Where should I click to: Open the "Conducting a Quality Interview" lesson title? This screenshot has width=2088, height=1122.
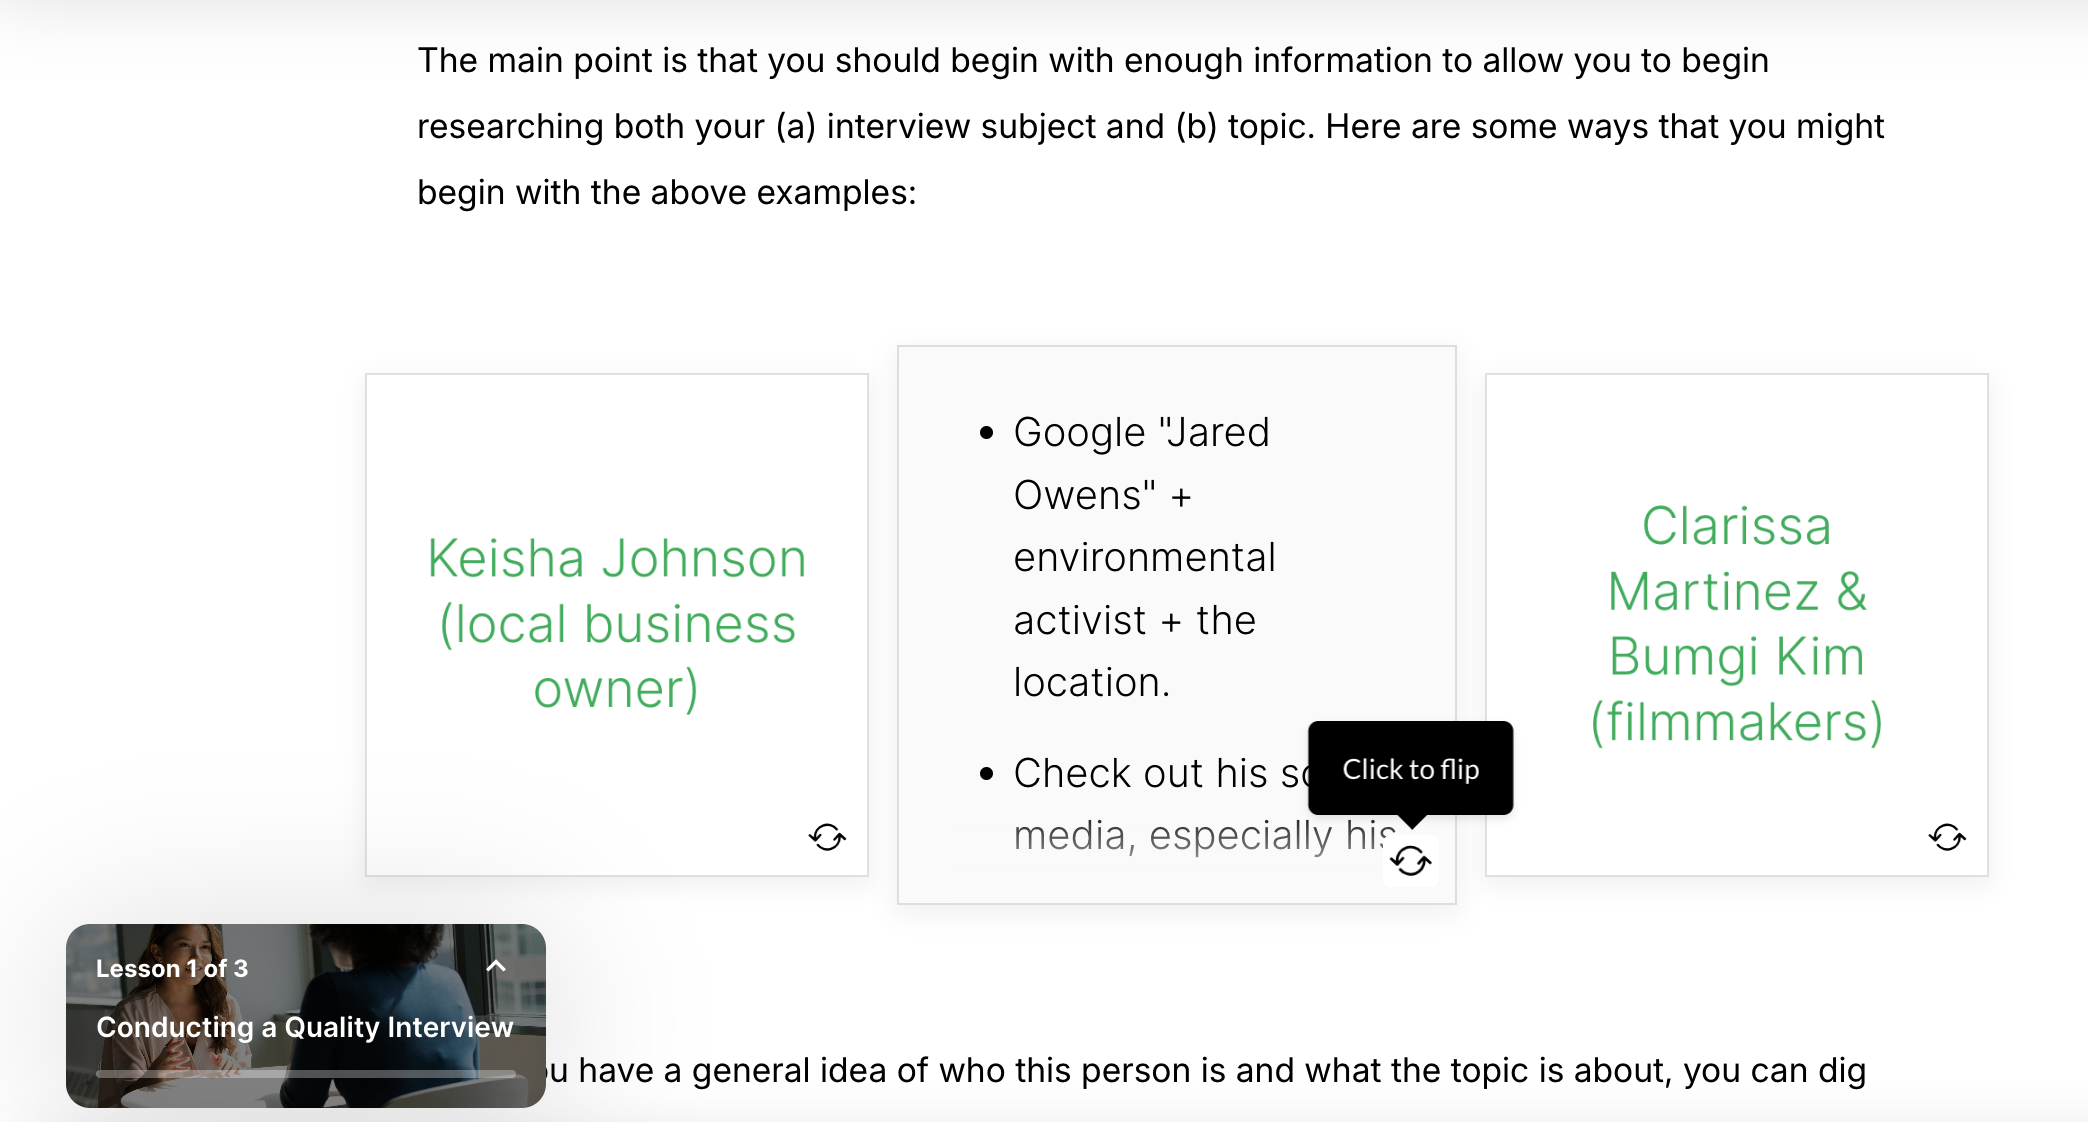coord(304,1027)
